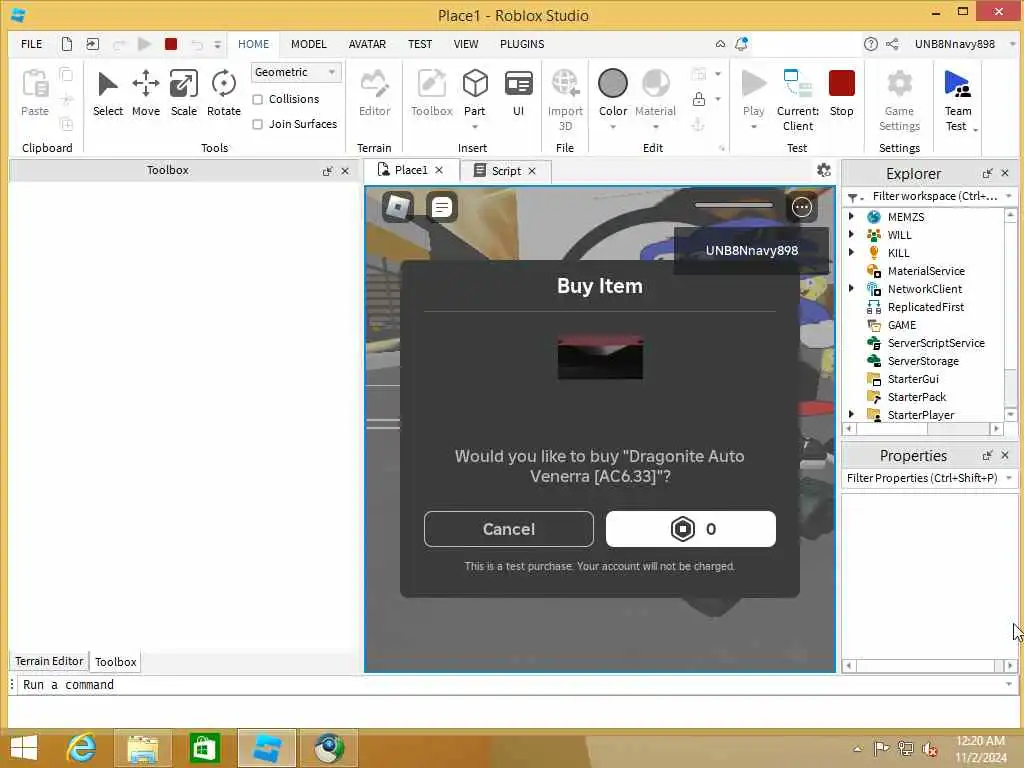Switch the Current: Client view

(797, 100)
